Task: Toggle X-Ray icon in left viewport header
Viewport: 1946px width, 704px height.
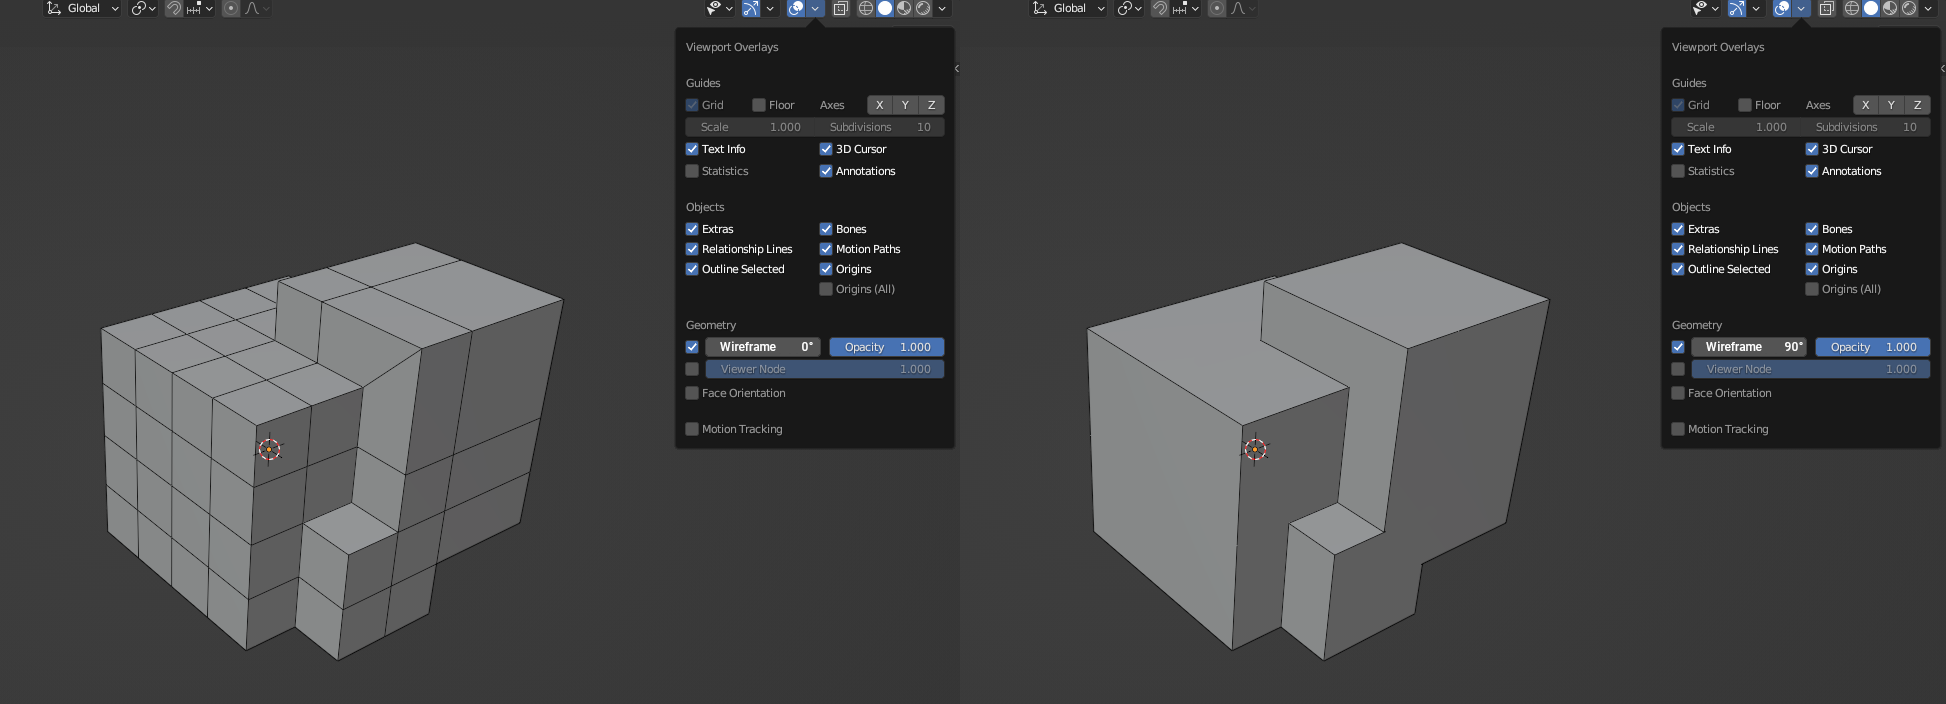Action: 841,8
